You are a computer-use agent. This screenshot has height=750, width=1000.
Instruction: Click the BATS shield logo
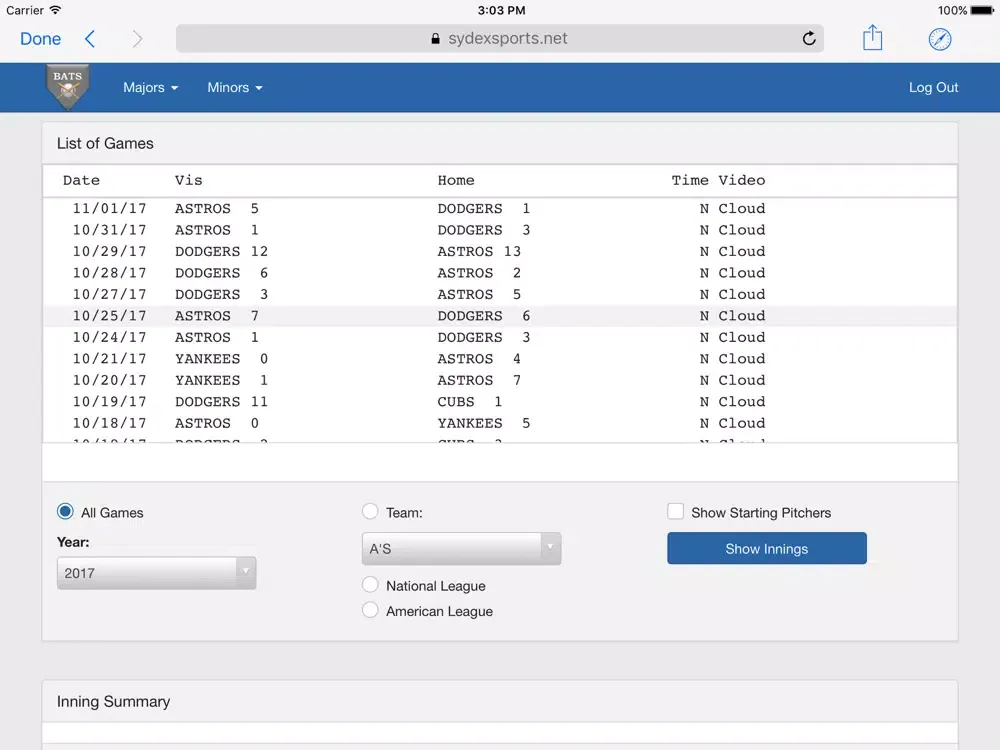68,87
